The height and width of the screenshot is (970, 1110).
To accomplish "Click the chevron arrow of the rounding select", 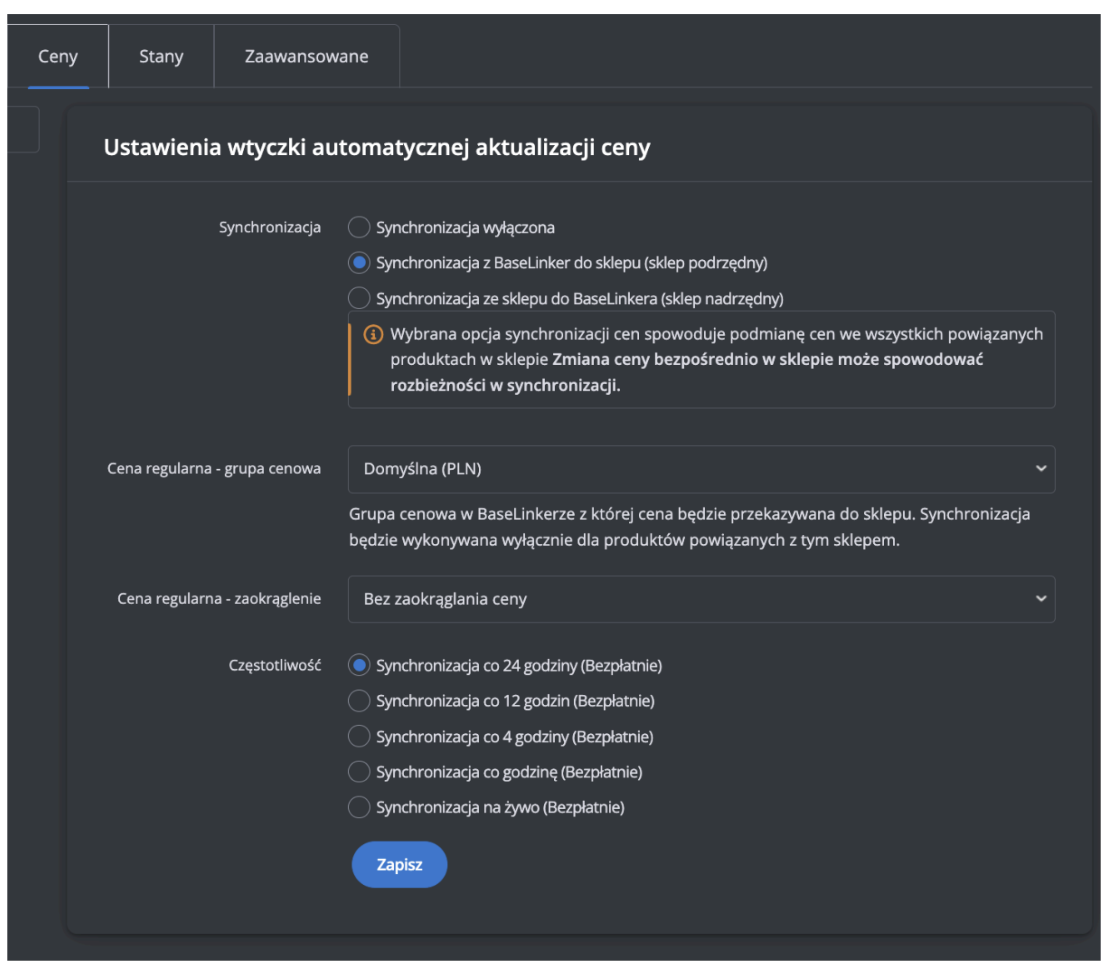I will coord(1041,599).
